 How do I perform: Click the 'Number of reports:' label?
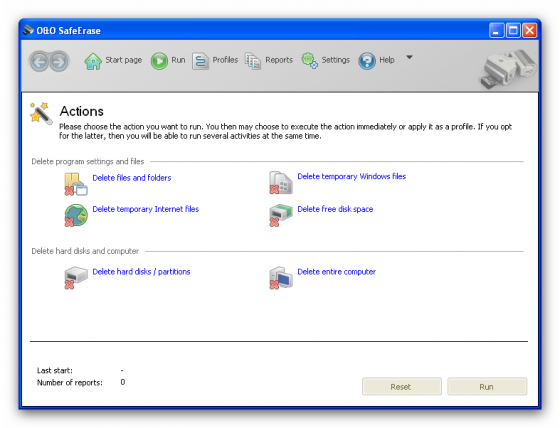pyautogui.click(x=70, y=383)
